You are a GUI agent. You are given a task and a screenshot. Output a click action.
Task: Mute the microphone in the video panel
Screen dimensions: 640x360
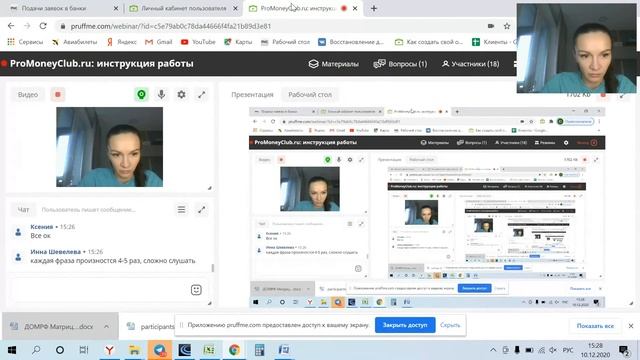pos(162,95)
